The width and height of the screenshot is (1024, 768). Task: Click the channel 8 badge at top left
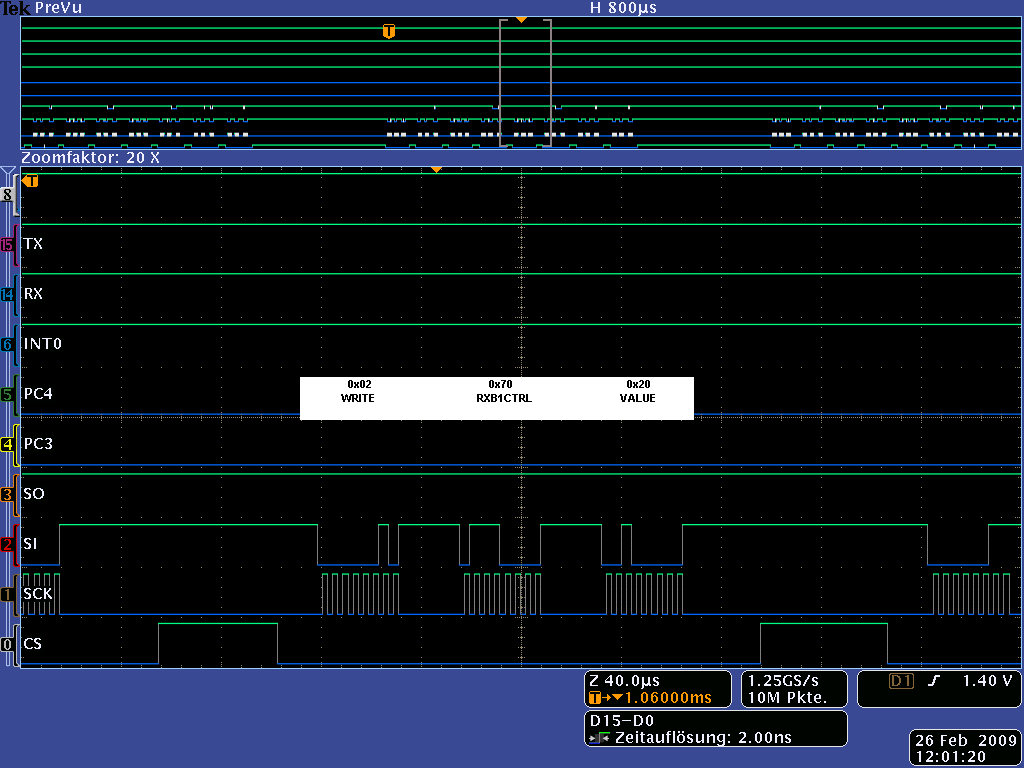click(x=8, y=195)
